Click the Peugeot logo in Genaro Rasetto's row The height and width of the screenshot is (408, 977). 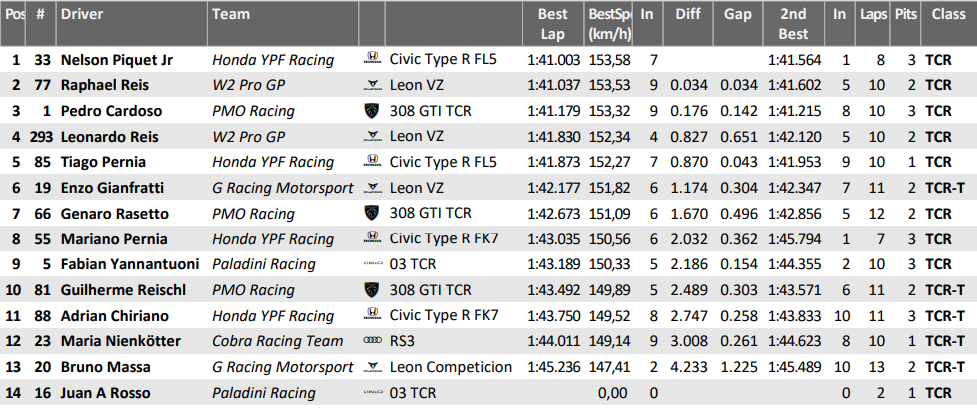point(373,214)
